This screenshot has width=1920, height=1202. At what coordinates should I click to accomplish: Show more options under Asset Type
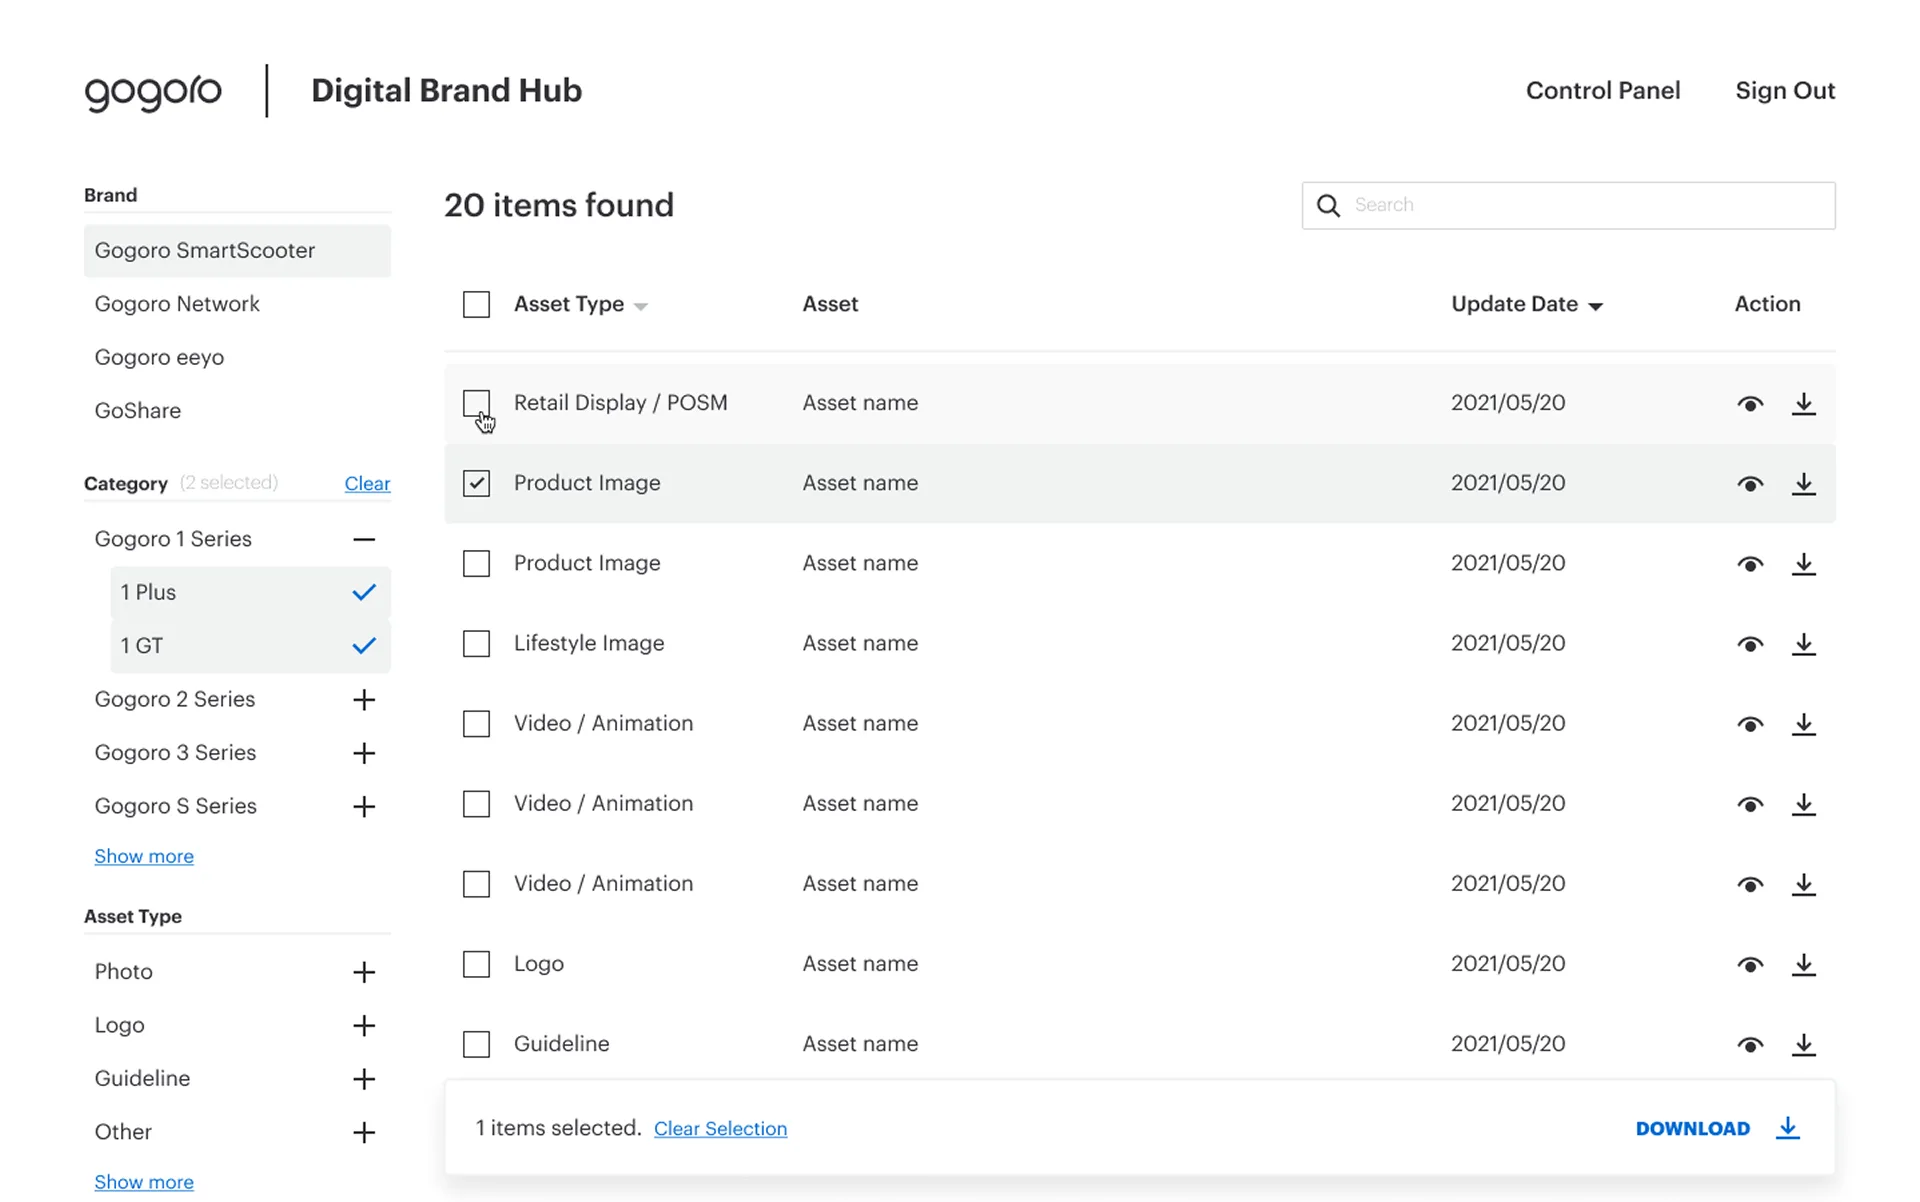[144, 1182]
